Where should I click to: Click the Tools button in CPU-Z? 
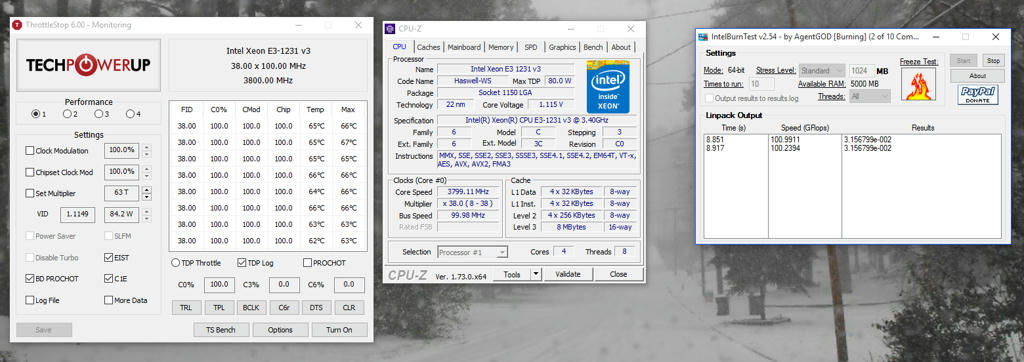[x=512, y=274]
